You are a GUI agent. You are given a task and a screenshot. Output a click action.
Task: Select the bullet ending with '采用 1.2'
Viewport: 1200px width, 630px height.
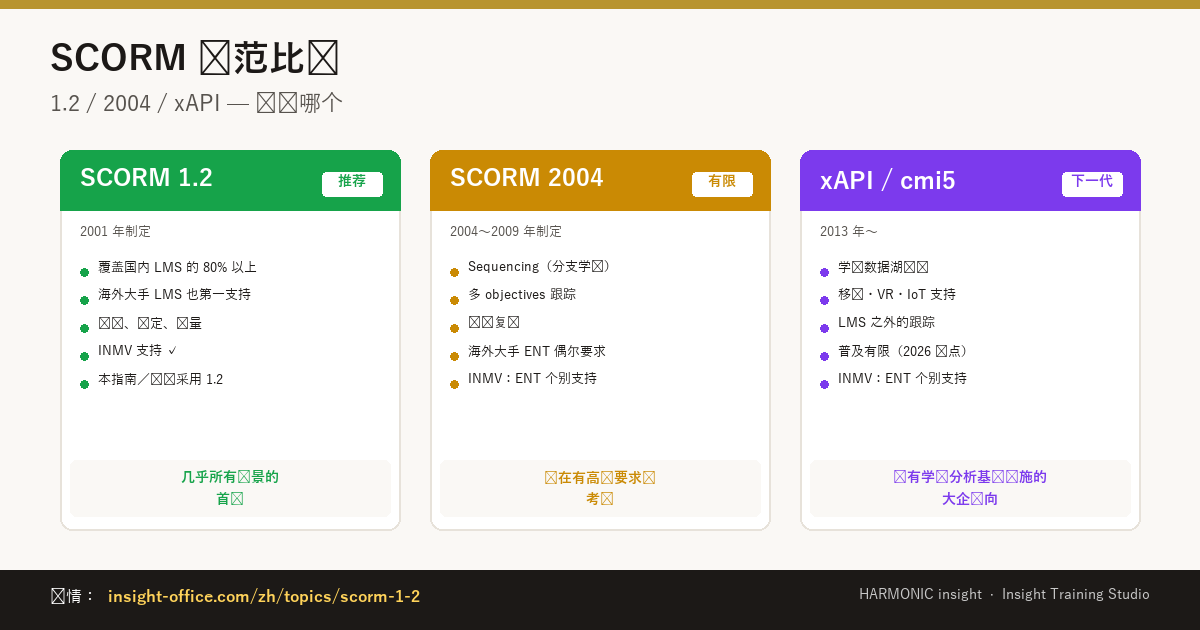tap(160, 379)
